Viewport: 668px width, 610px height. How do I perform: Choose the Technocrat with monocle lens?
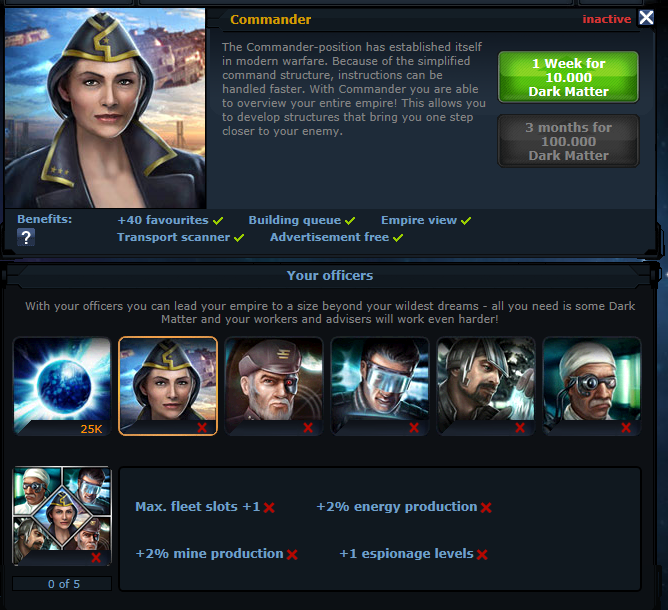[x=592, y=386]
